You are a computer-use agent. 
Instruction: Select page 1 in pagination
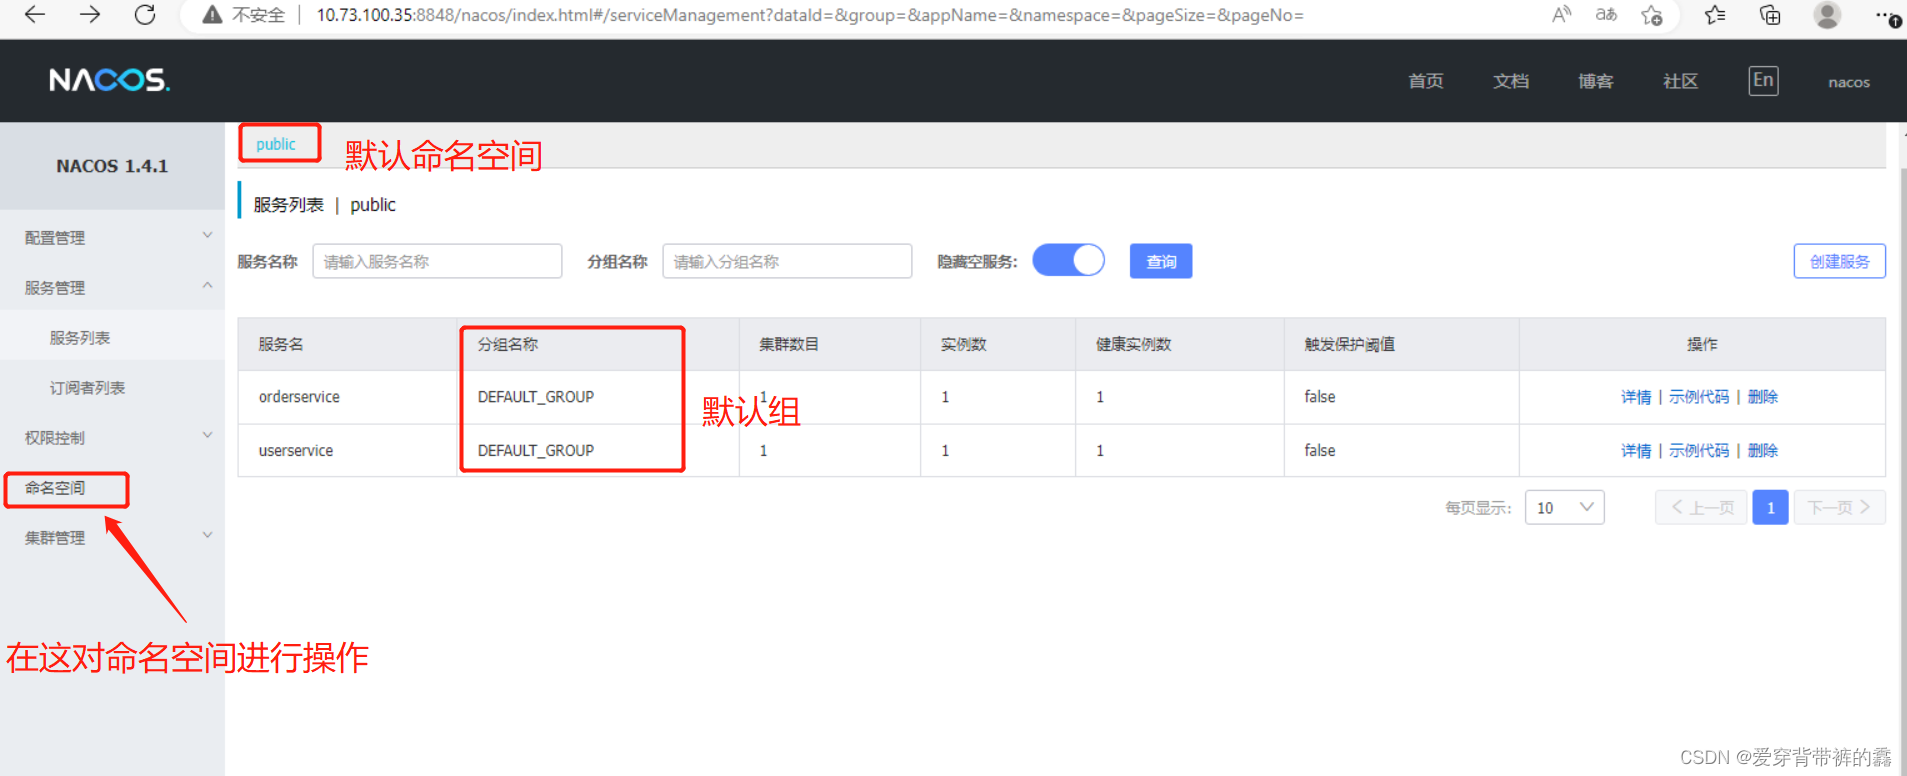[1770, 507]
